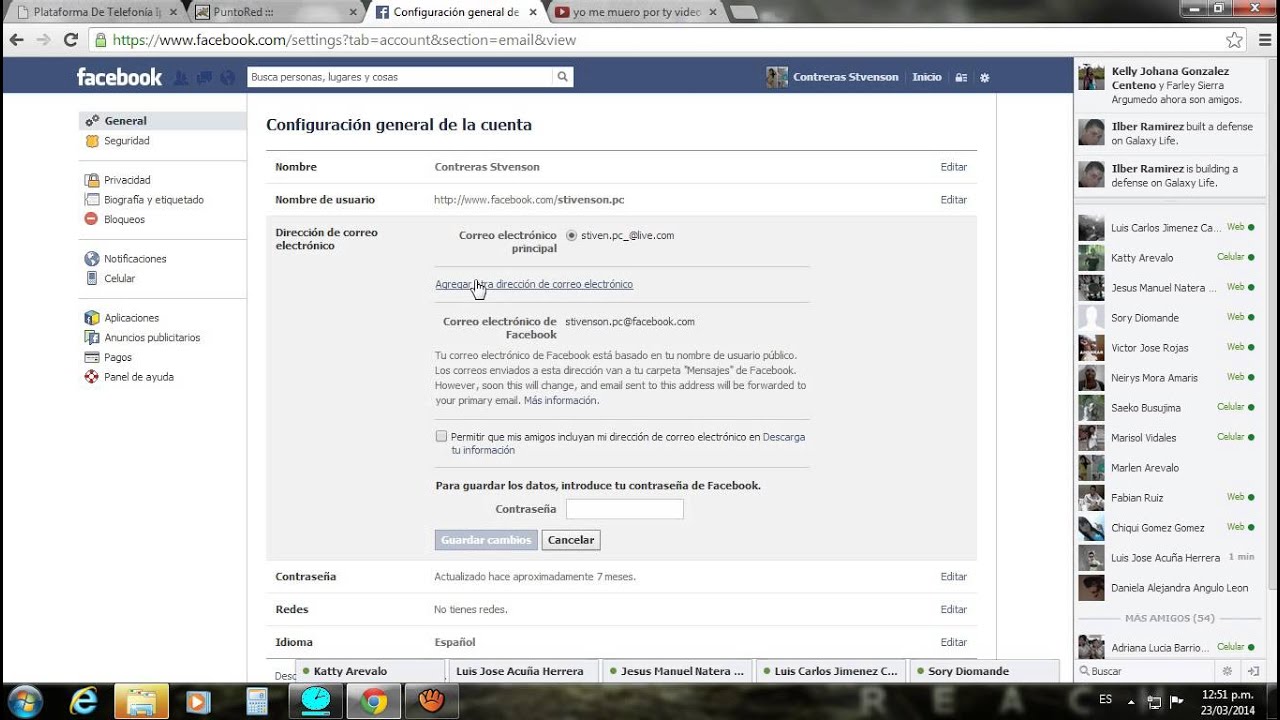Open chat with Marisol Vidales
Viewport: 1280px width, 720px height.
[x=1166, y=438]
